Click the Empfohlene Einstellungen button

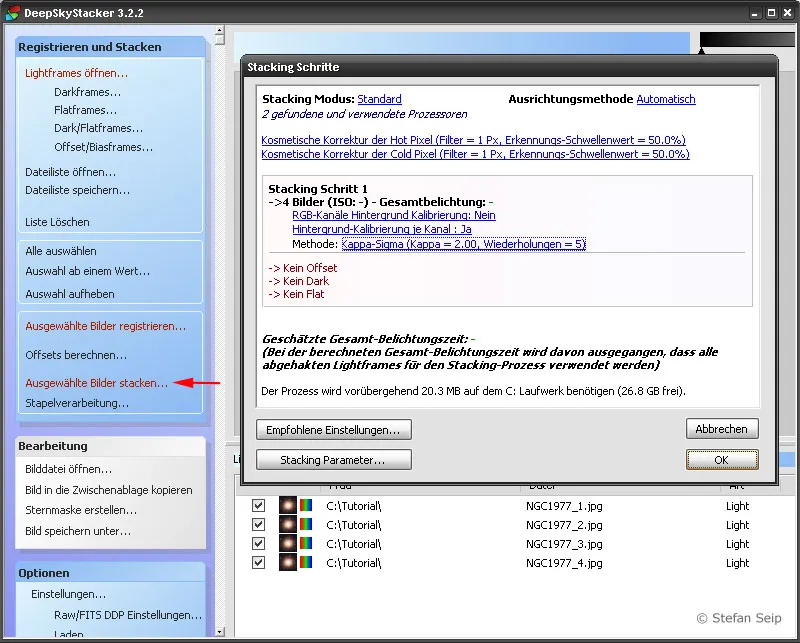[334, 430]
